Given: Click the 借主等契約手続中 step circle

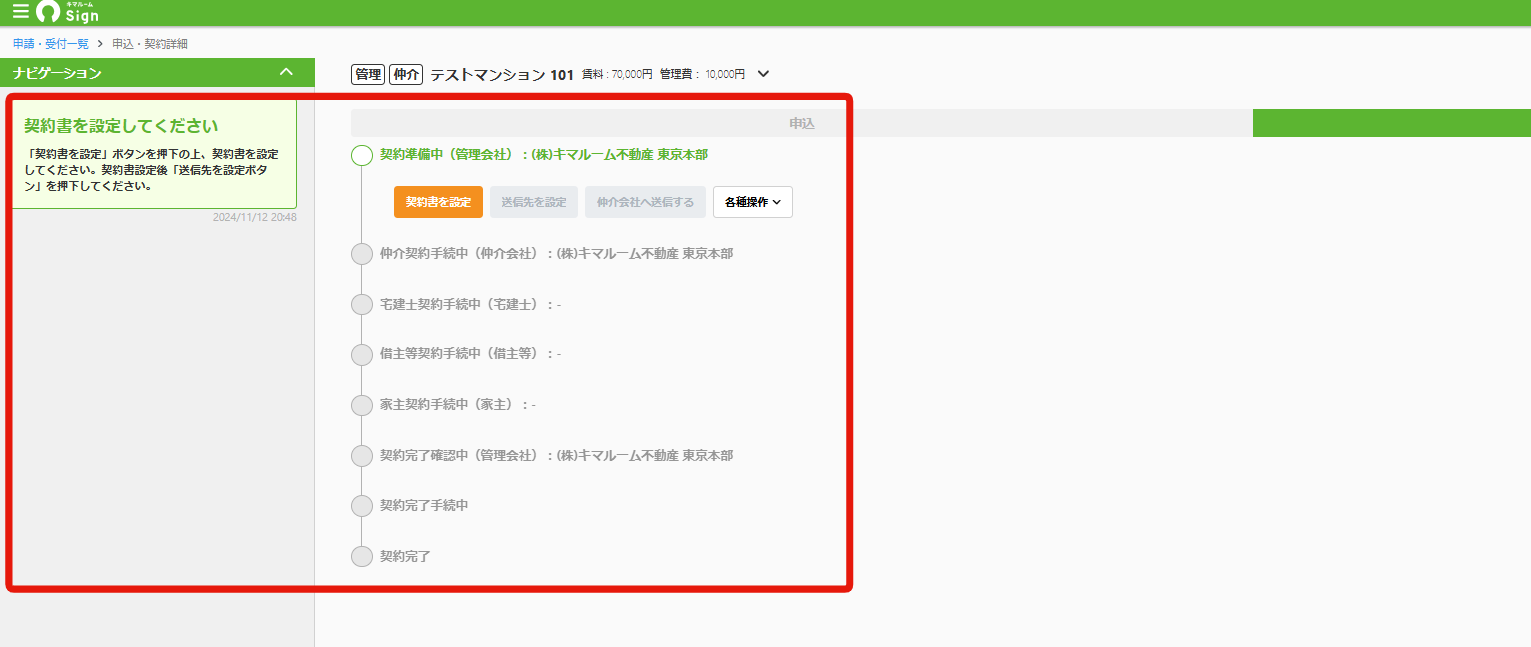Looking at the screenshot, I should (362, 354).
